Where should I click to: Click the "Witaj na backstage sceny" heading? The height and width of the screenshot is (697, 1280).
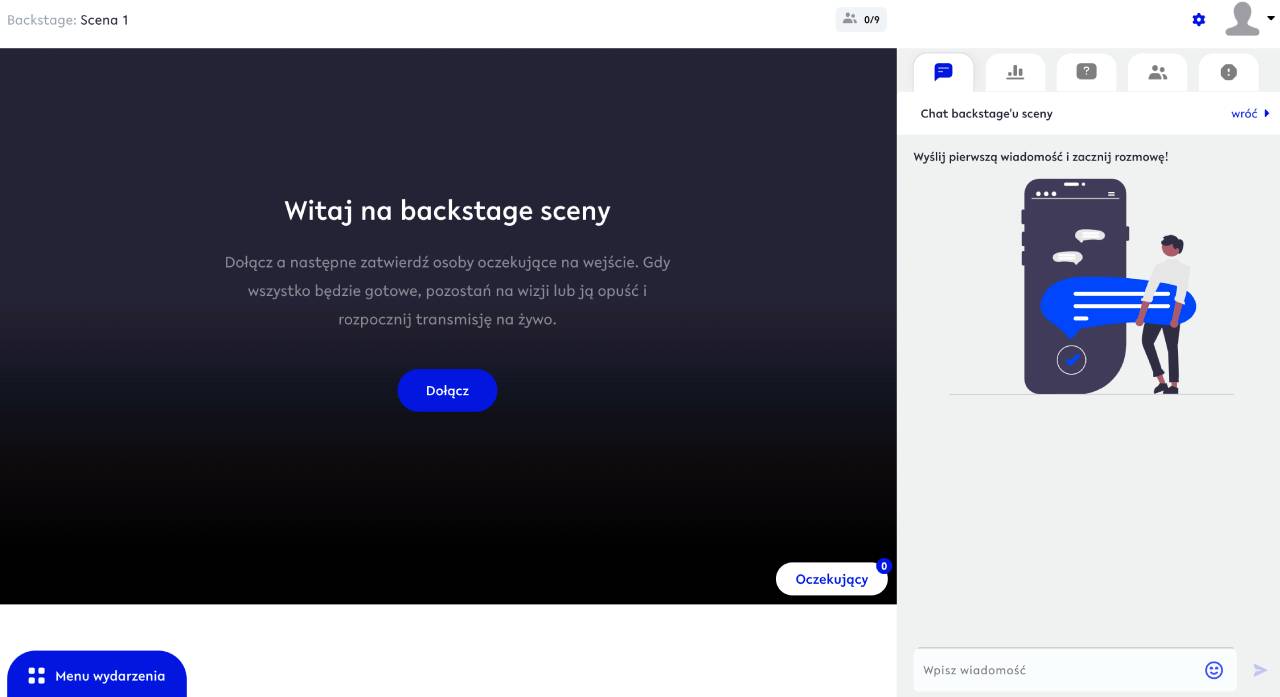pos(447,211)
